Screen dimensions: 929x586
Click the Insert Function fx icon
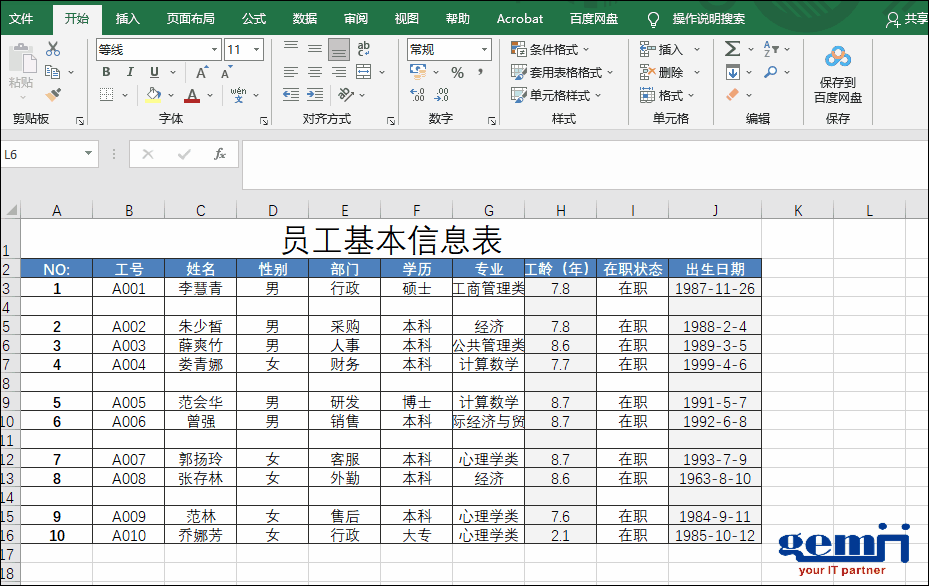tap(220, 154)
